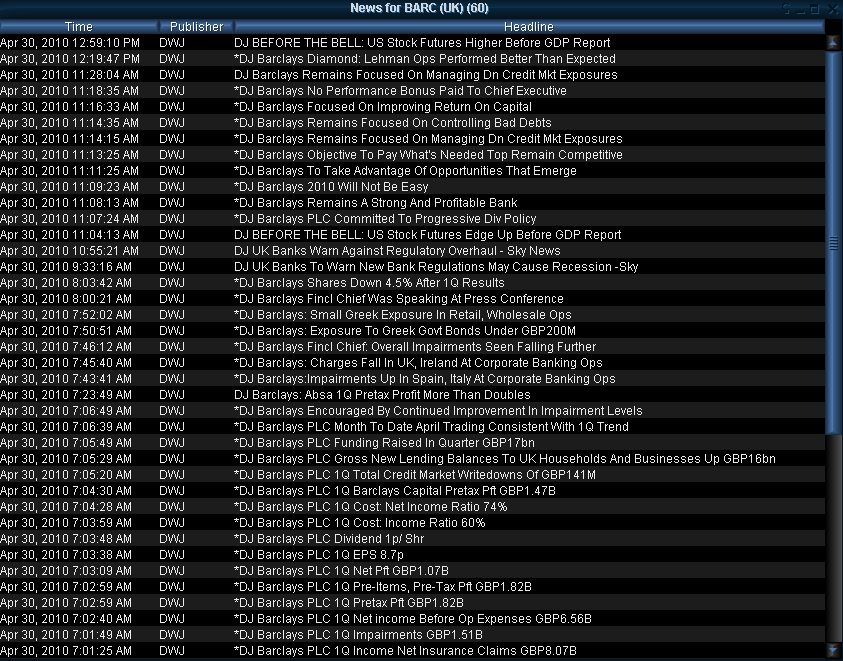The image size is (843, 661).
Task: Click DWJ publisher cell in the 7:03:48 AM row
Action: pos(172,539)
